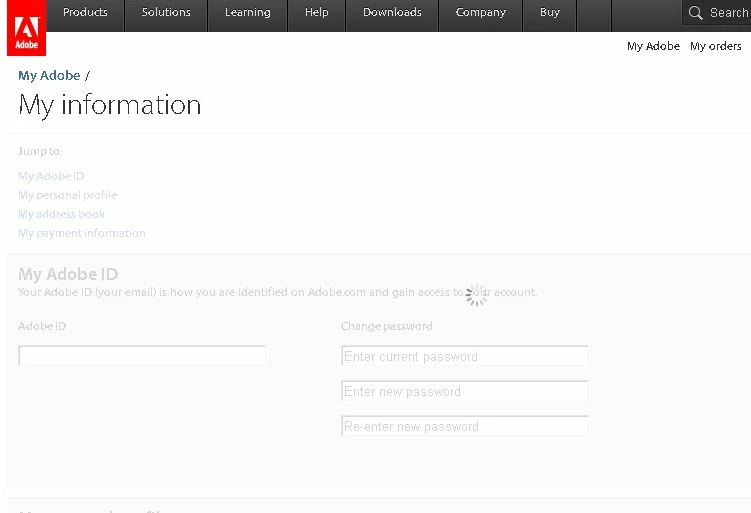Viewport: 751px width, 513px height.
Task: Click the Adobe ID field label
Action: coord(42,326)
